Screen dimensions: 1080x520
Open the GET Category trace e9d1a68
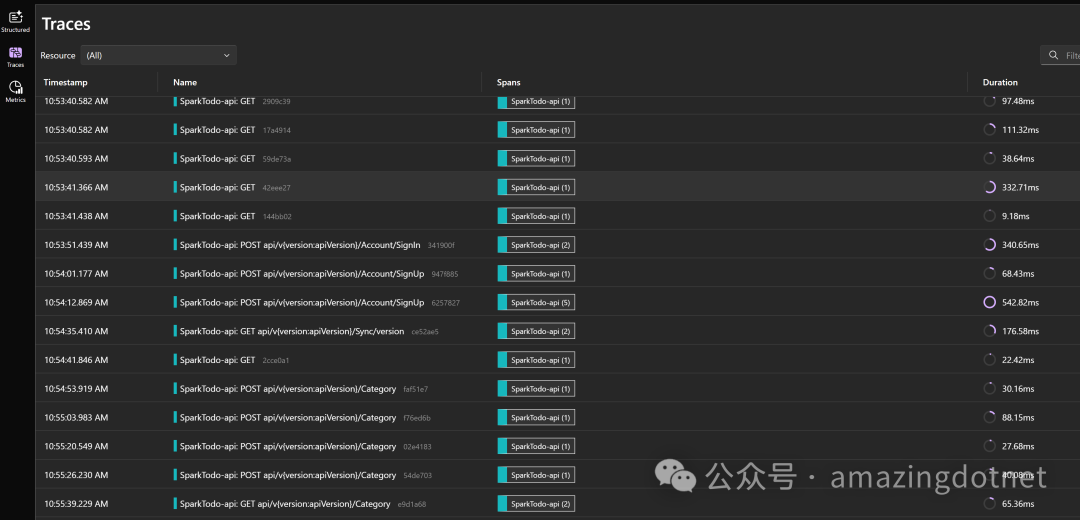tap(300, 504)
